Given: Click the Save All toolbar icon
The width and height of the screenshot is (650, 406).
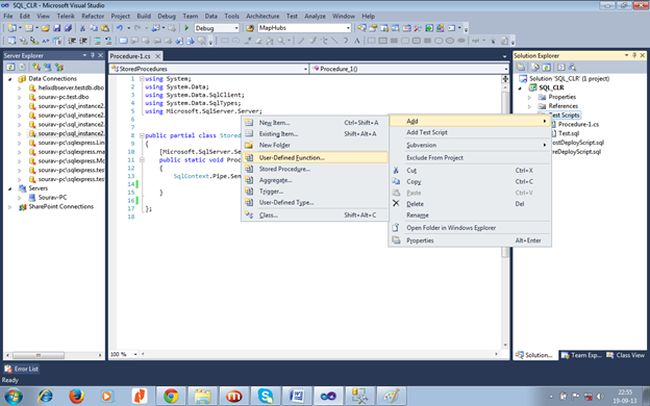Looking at the screenshot, I should coord(68,28).
